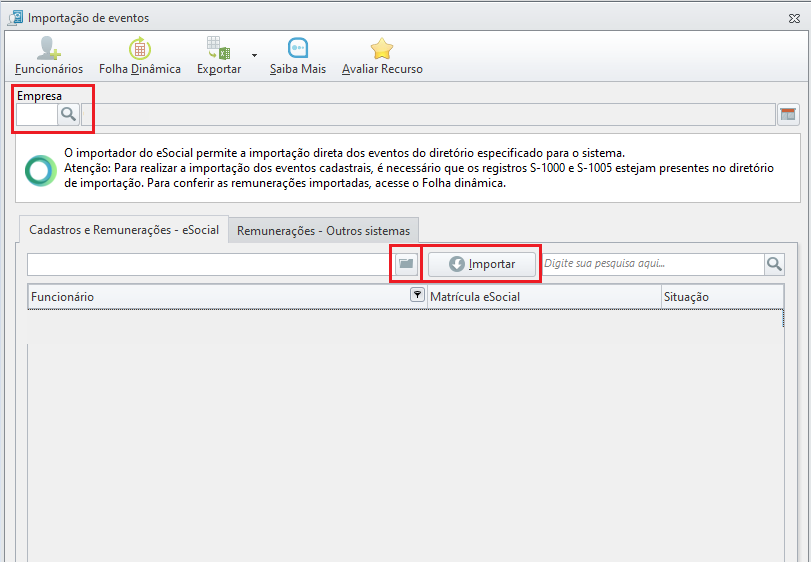Switch to Remunerações - Outros sistemas tab
The width and height of the screenshot is (811, 562).
[323, 231]
